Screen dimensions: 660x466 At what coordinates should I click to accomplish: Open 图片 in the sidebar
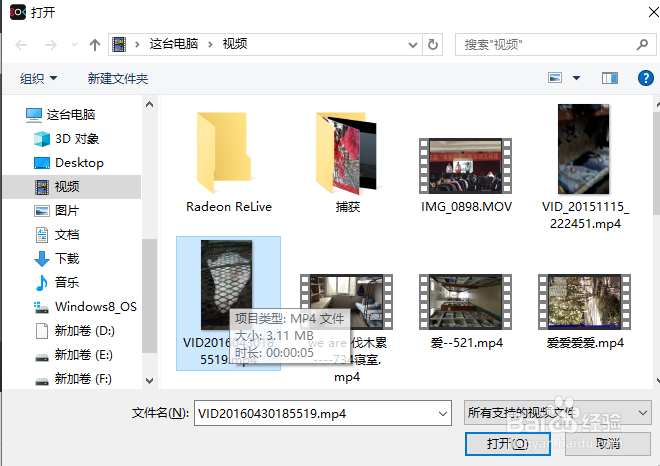(x=67, y=210)
